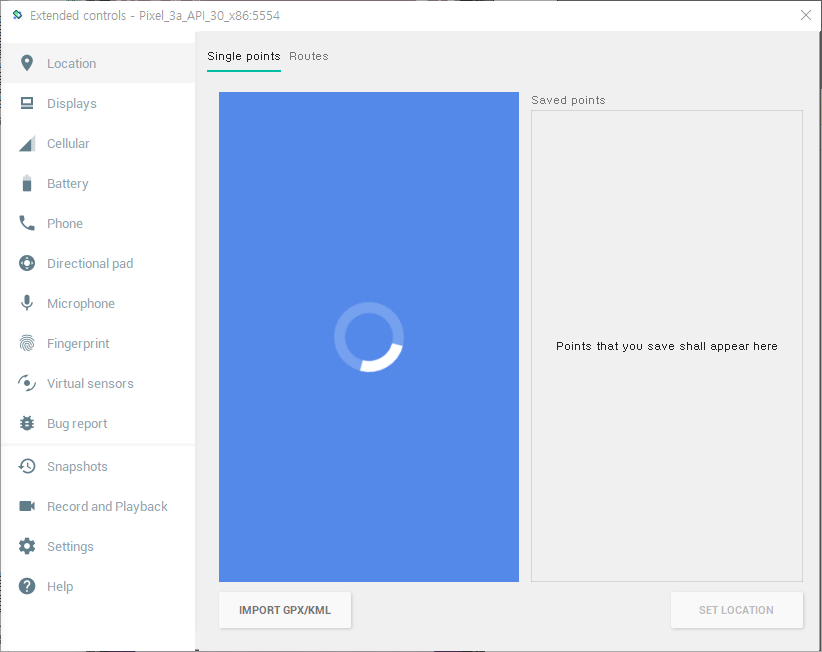Select the Record and Playback label
This screenshot has width=822, height=652.
pos(107,507)
